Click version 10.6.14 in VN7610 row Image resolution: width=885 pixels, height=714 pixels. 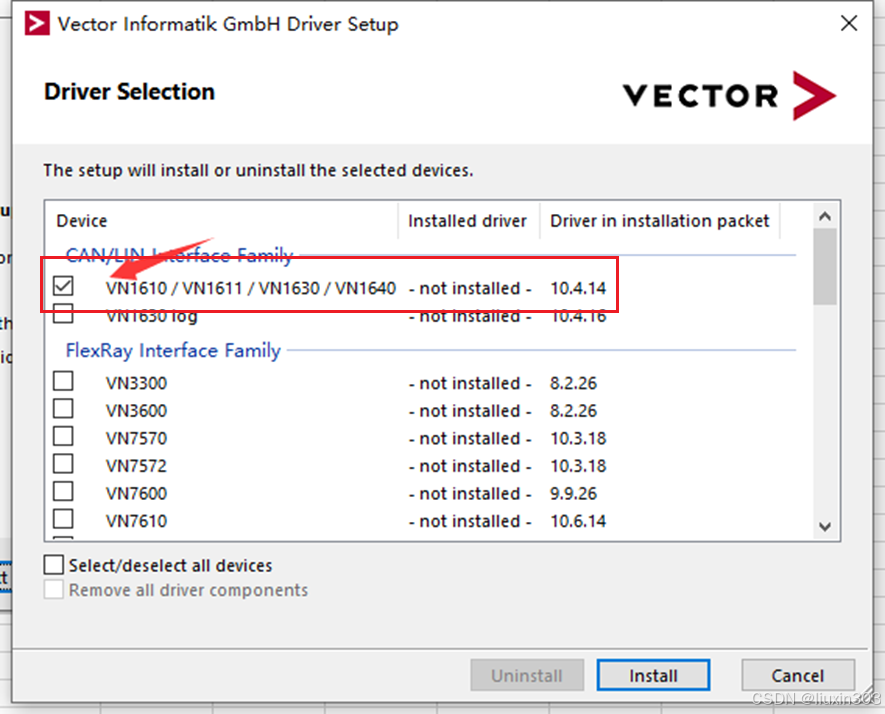pyautogui.click(x=578, y=521)
